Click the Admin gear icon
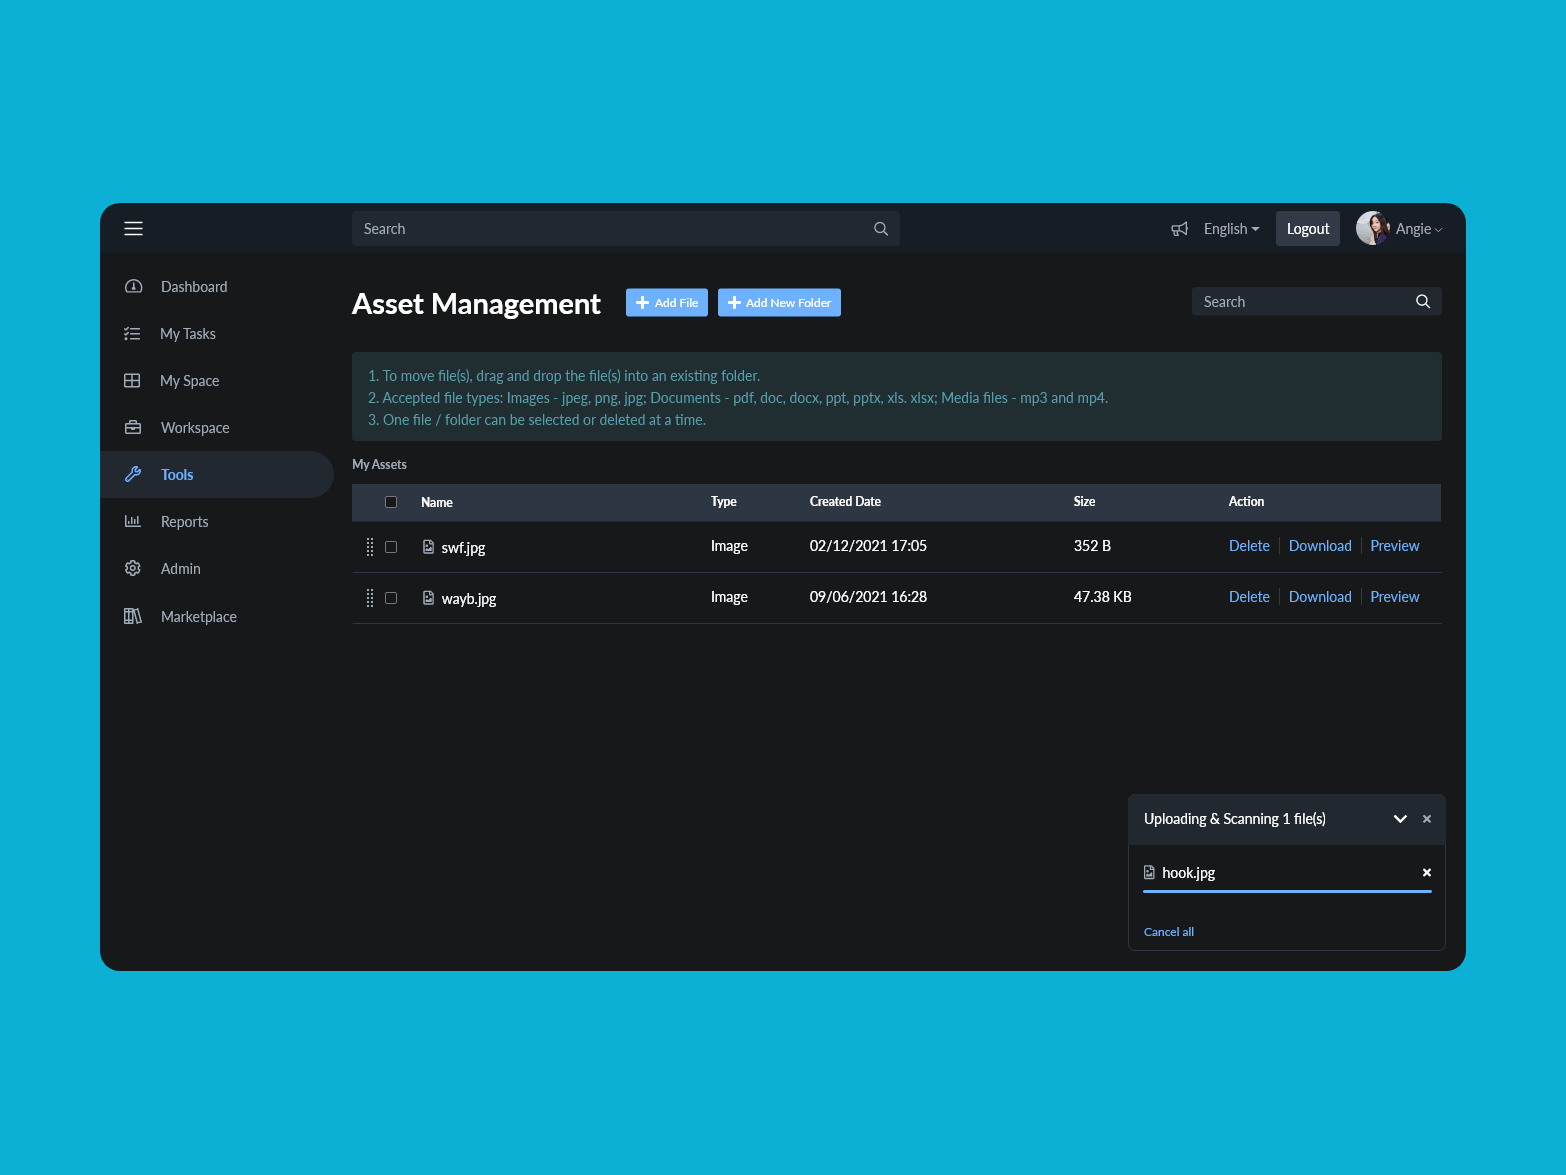The height and width of the screenshot is (1175, 1566). pyautogui.click(x=133, y=569)
